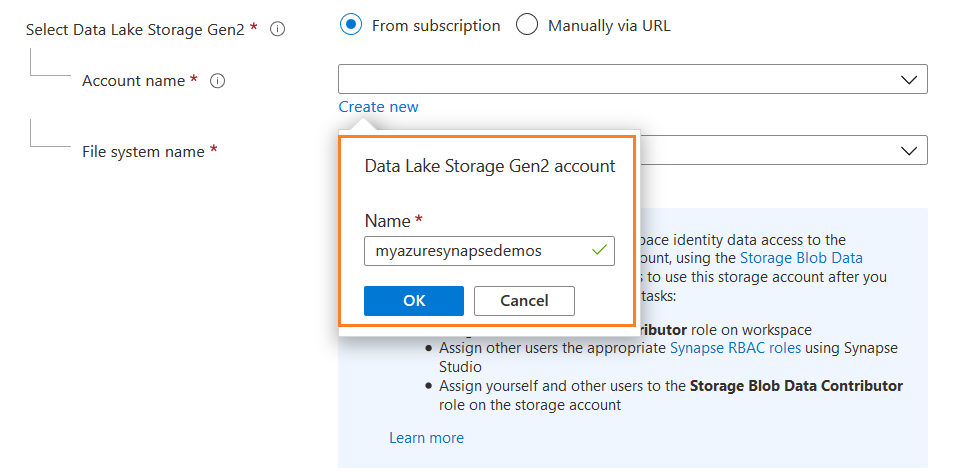
Task: Click the Create new link under Account name
Action: point(378,107)
